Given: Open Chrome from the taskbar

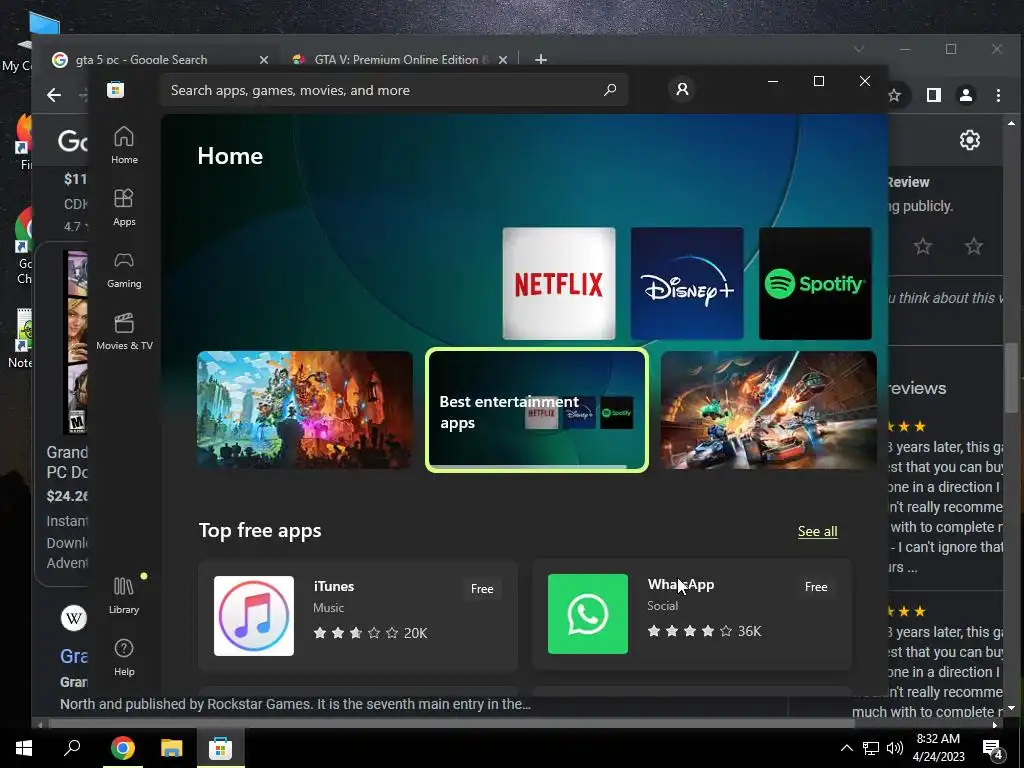Looking at the screenshot, I should (122, 748).
